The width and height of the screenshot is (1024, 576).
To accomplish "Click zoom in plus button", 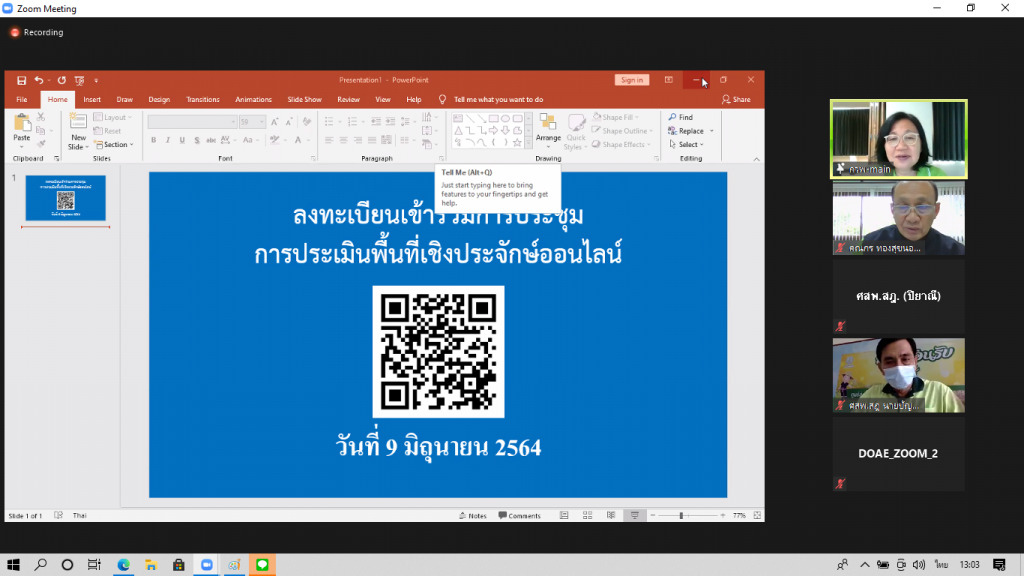I will (x=722, y=515).
